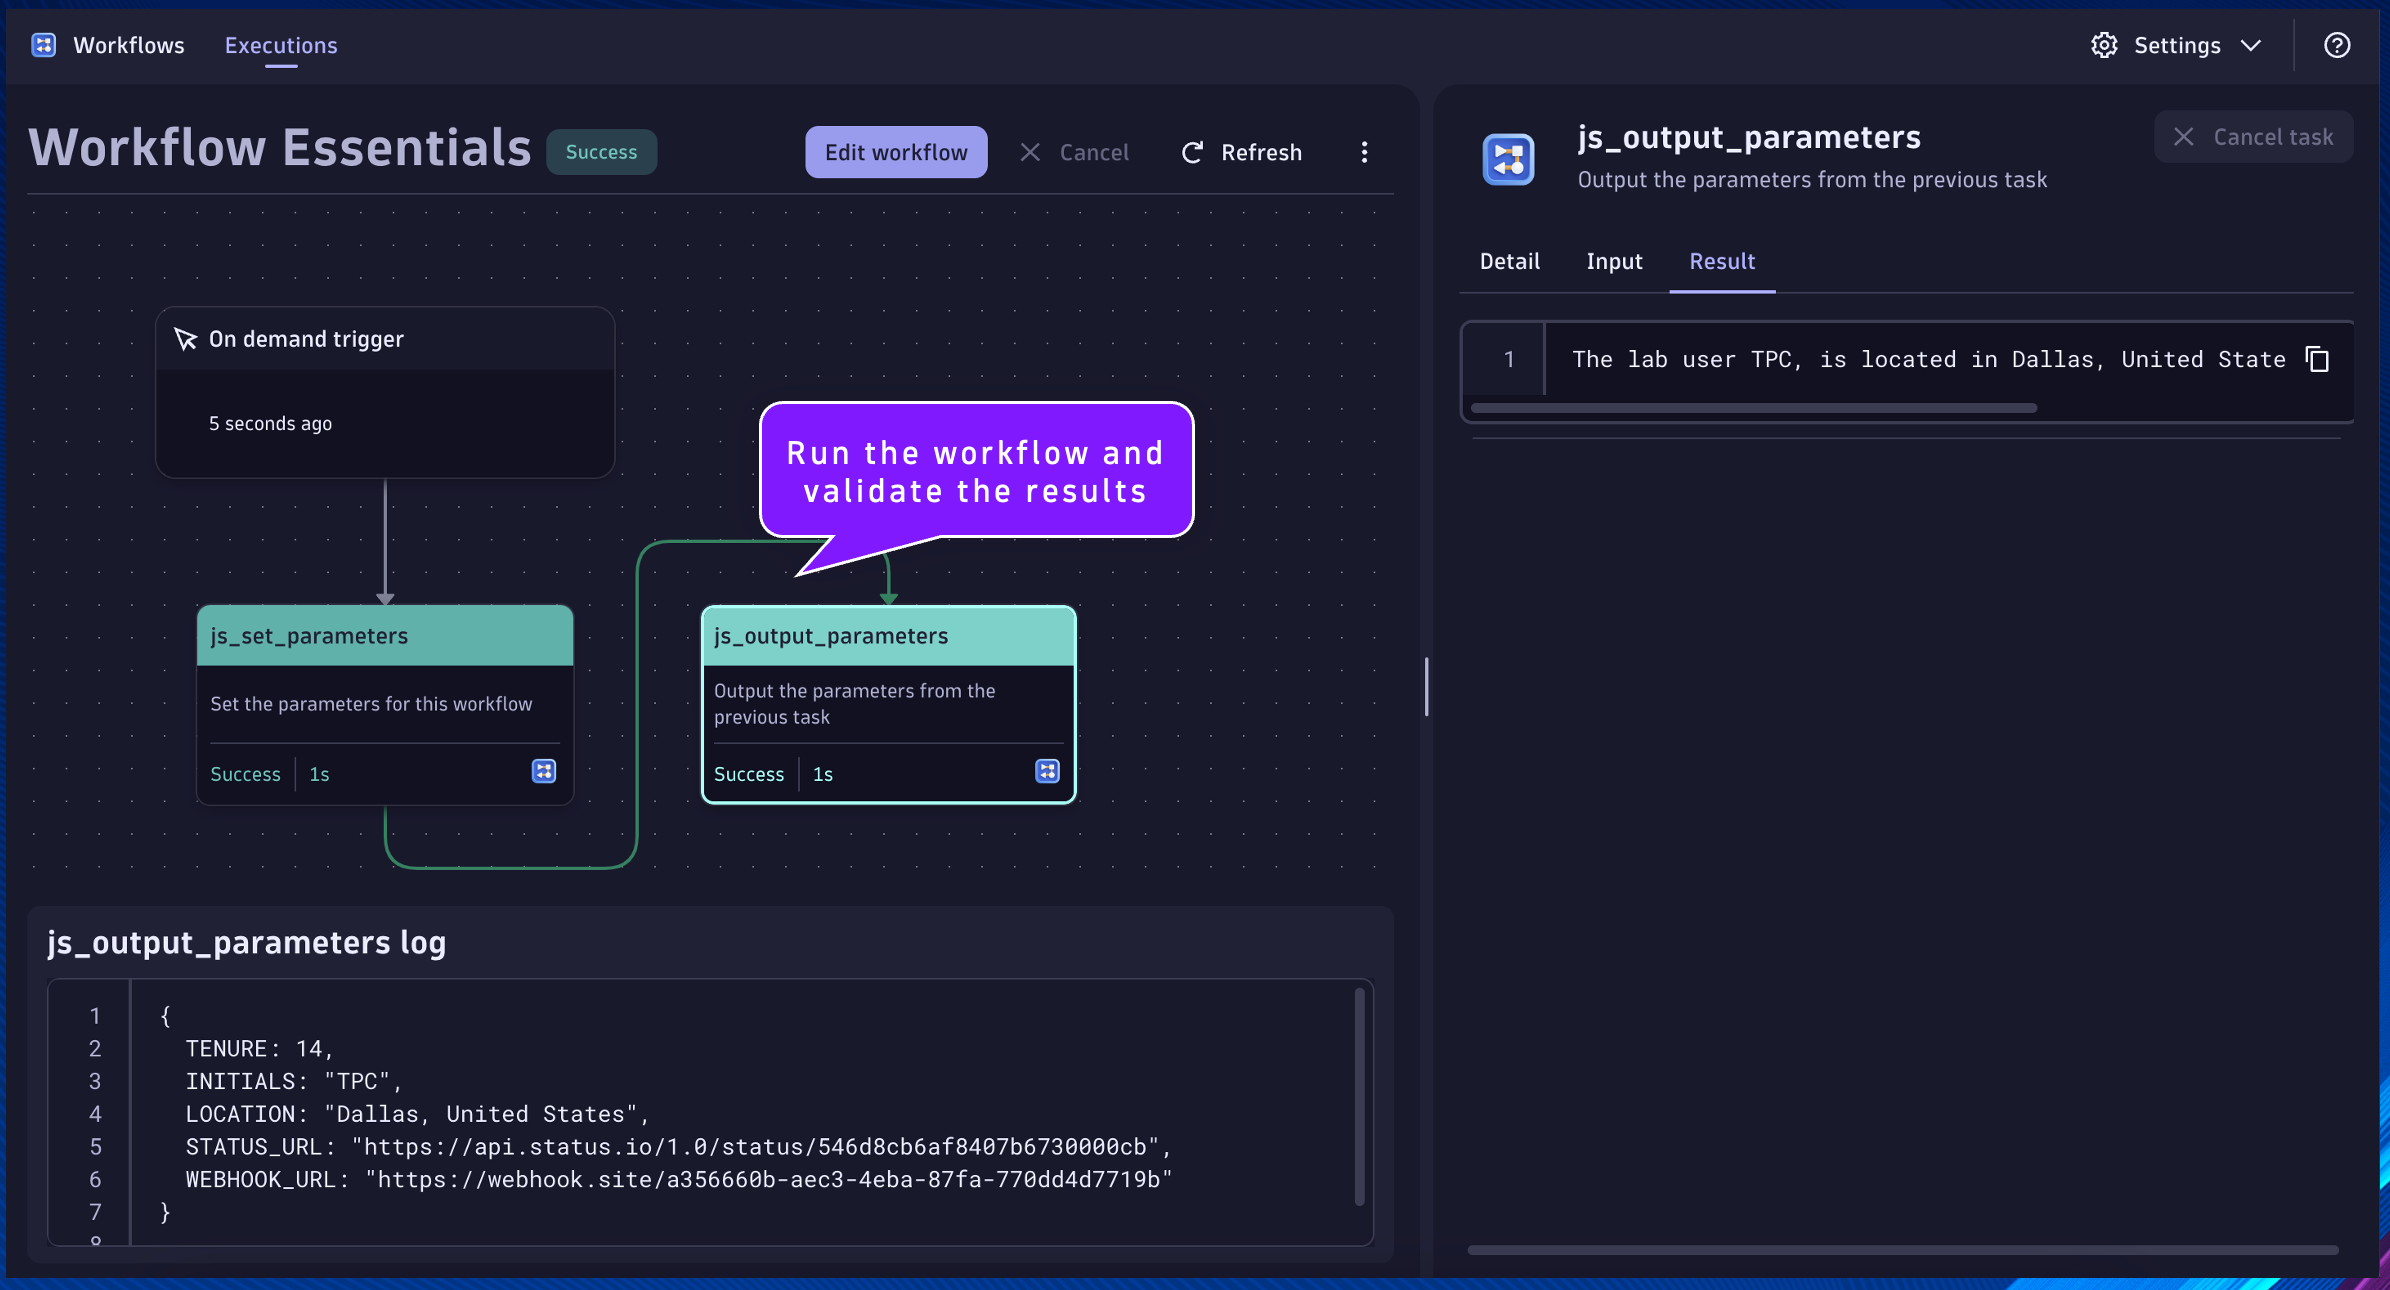Click the on-demand trigger cursor icon
Screen dimensions: 2390x1290
pos(186,339)
